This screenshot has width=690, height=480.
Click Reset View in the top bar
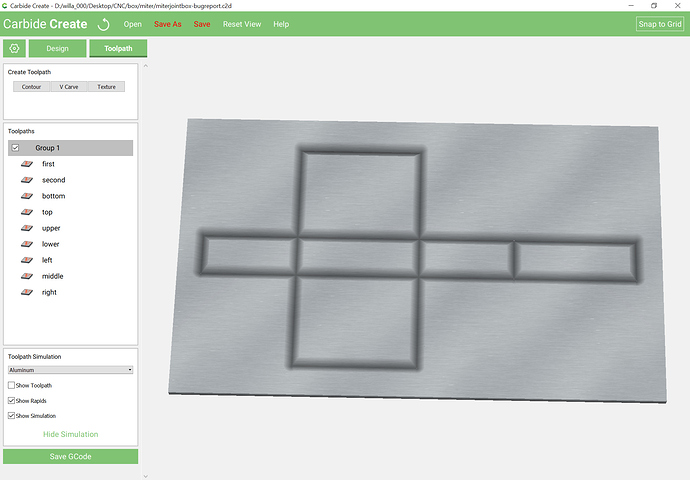pos(242,24)
